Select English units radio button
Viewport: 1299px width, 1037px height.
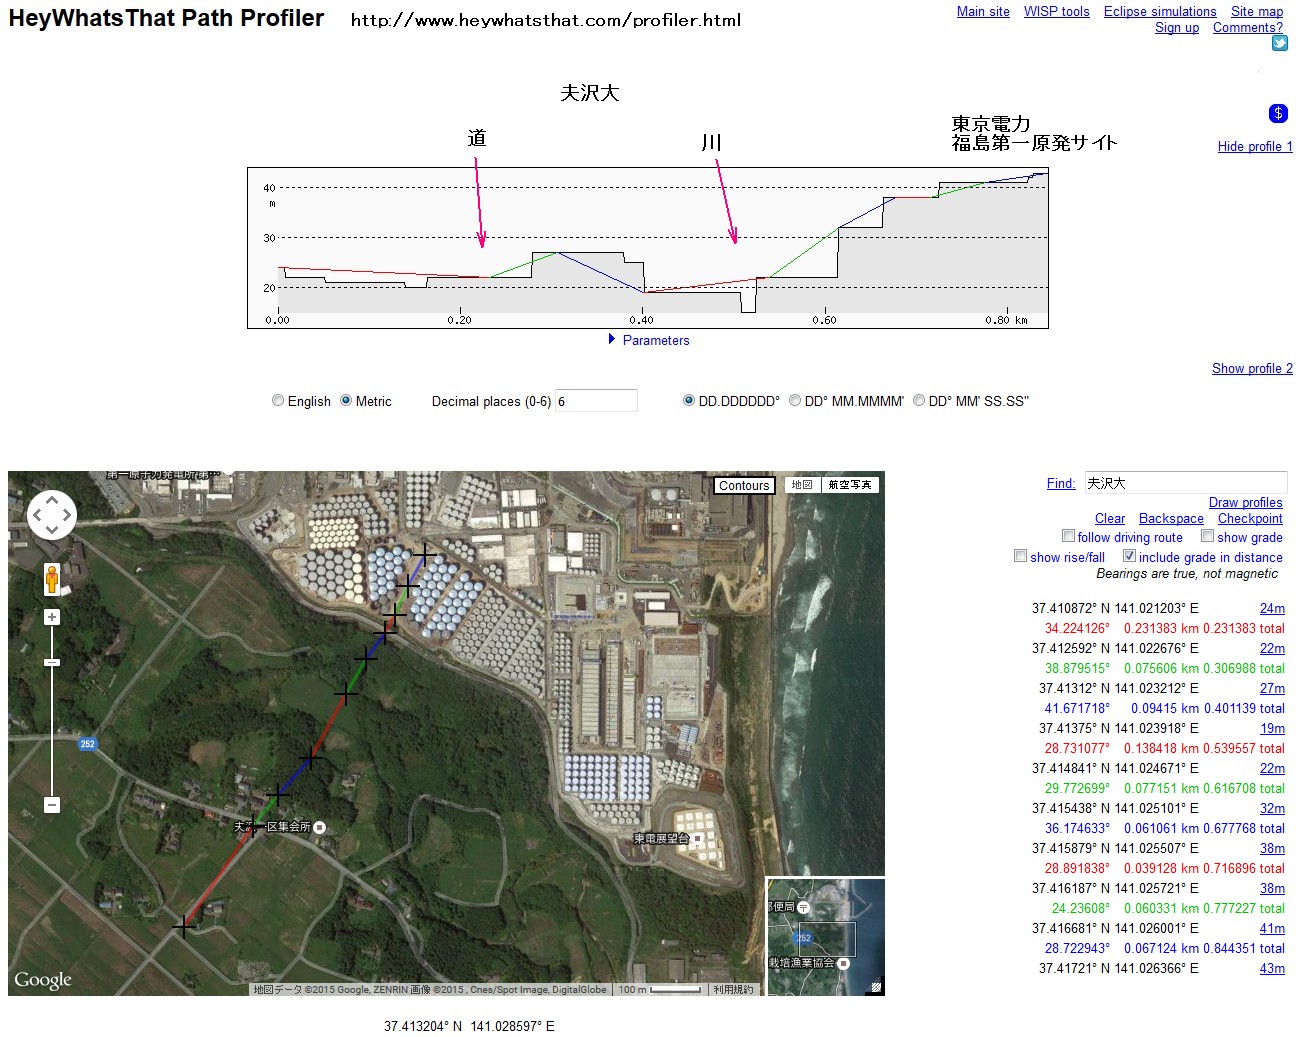pos(278,400)
